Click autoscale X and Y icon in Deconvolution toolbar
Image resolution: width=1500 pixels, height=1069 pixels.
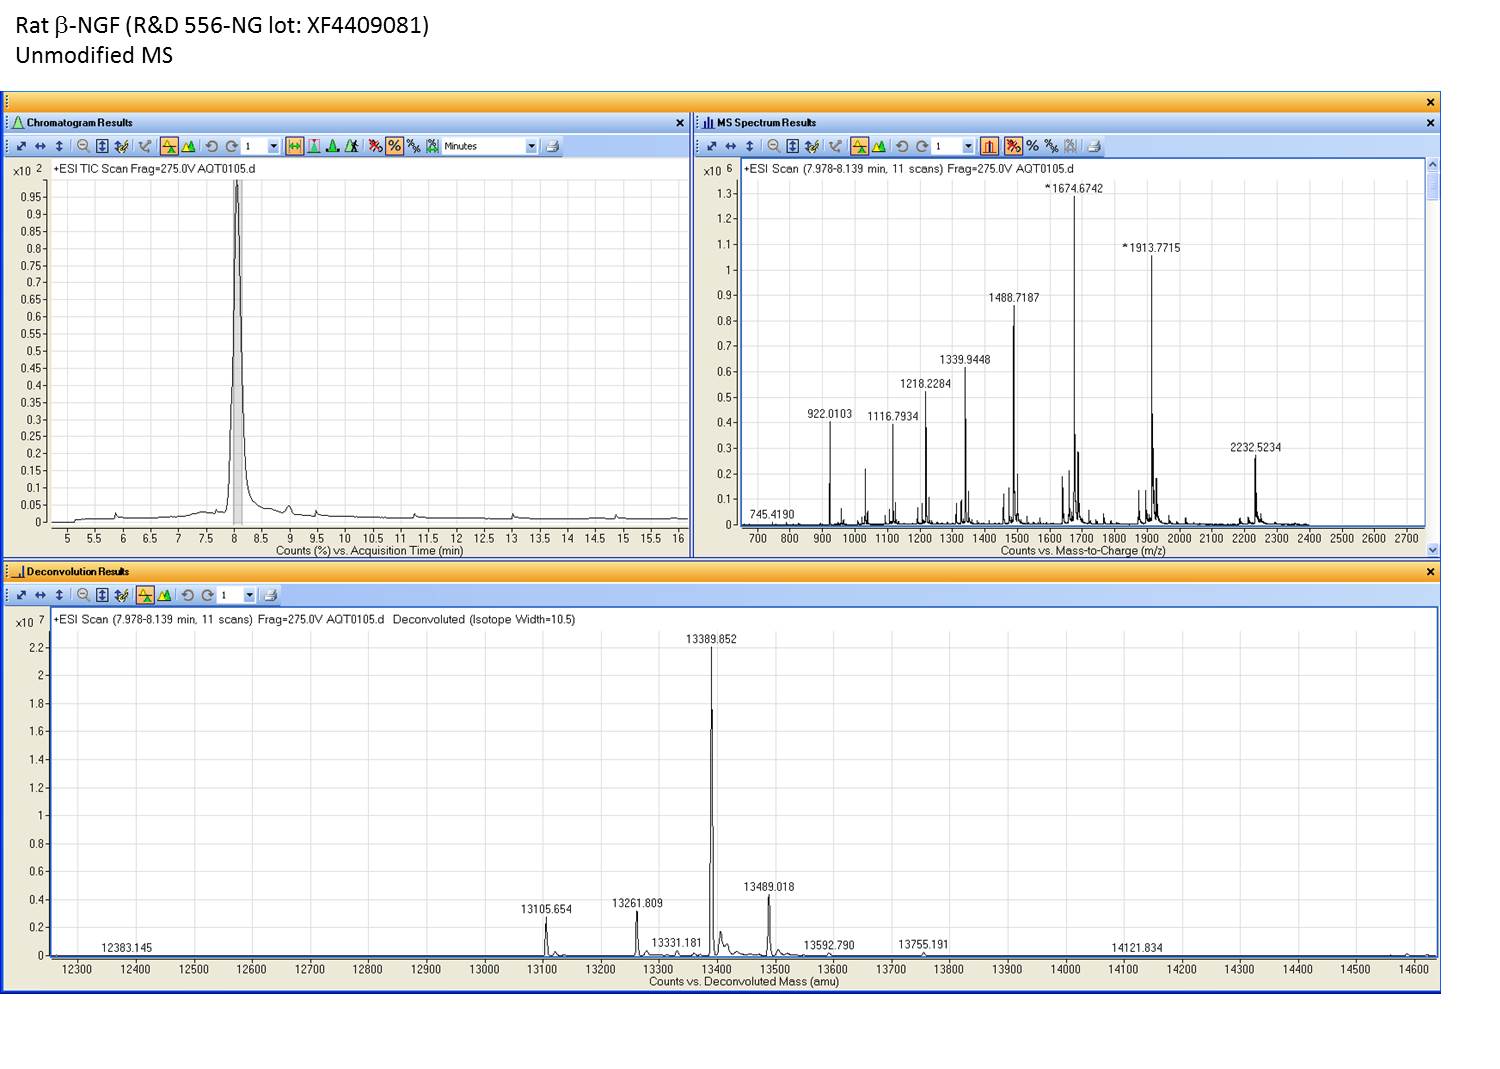(x=21, y=595)
